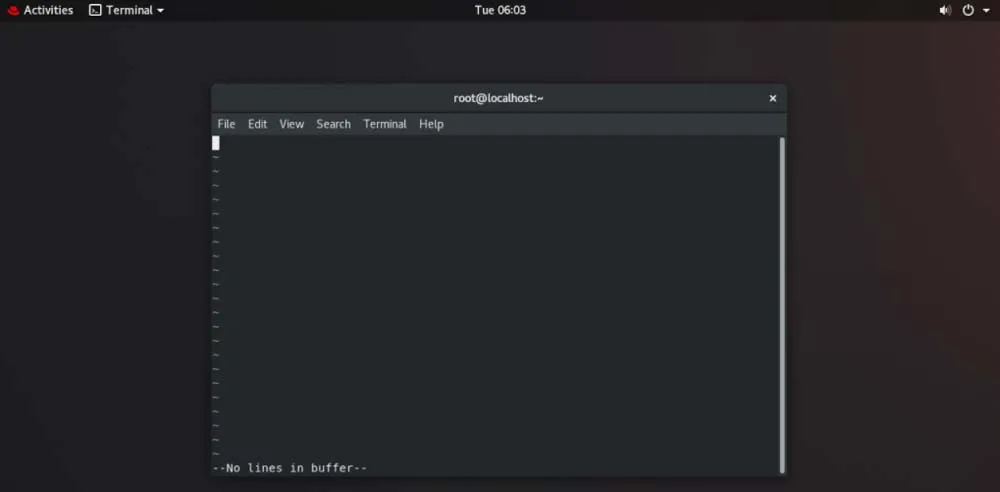Click the volume speaker icon
The height and width of the screenshot is (492, 1000).
pos(945,10)
